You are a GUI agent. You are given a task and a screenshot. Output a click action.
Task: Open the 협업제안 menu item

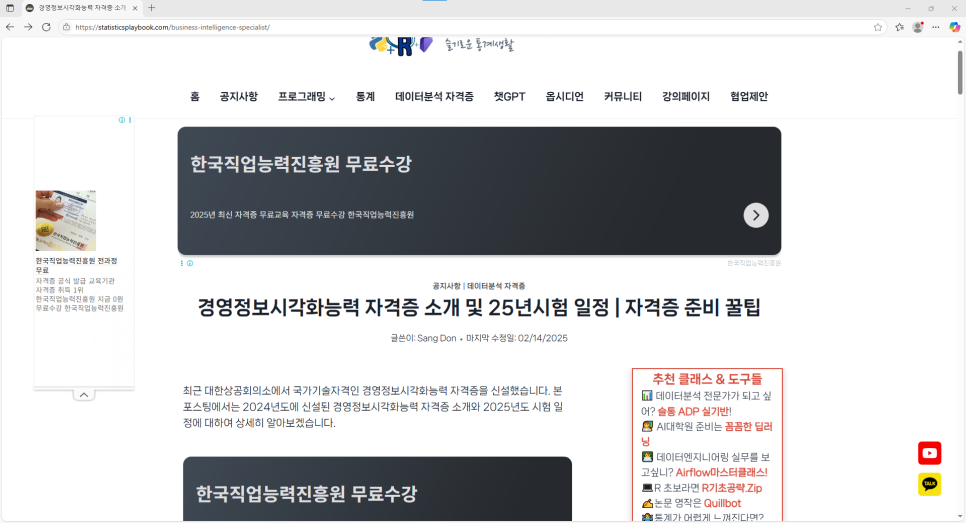749,97
